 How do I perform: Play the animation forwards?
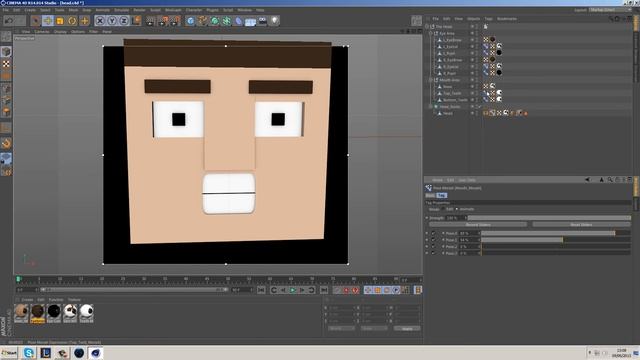292,290
